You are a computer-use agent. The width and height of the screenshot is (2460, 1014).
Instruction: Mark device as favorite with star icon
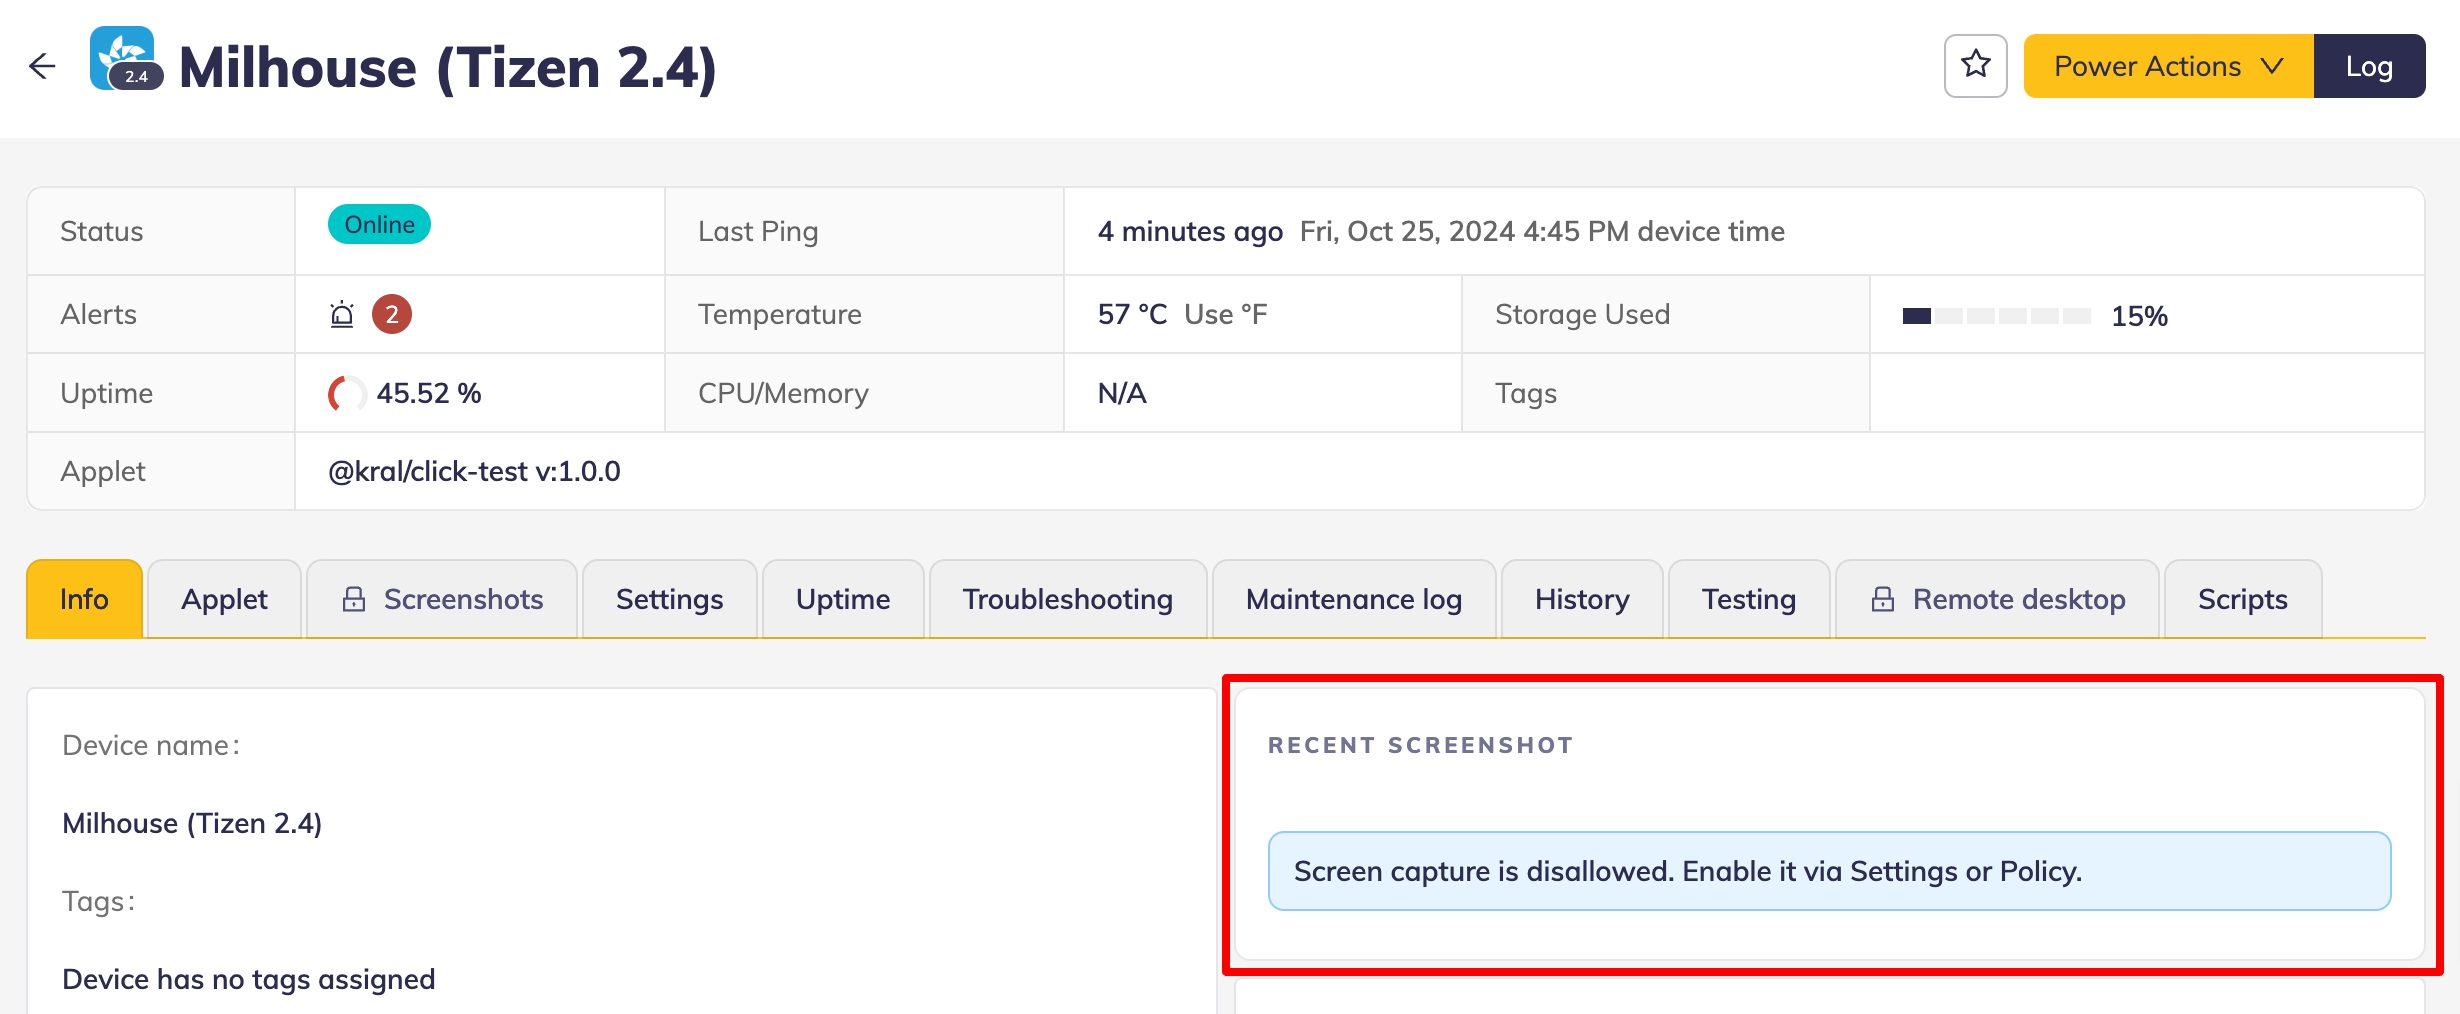(x=1975, y=66)
